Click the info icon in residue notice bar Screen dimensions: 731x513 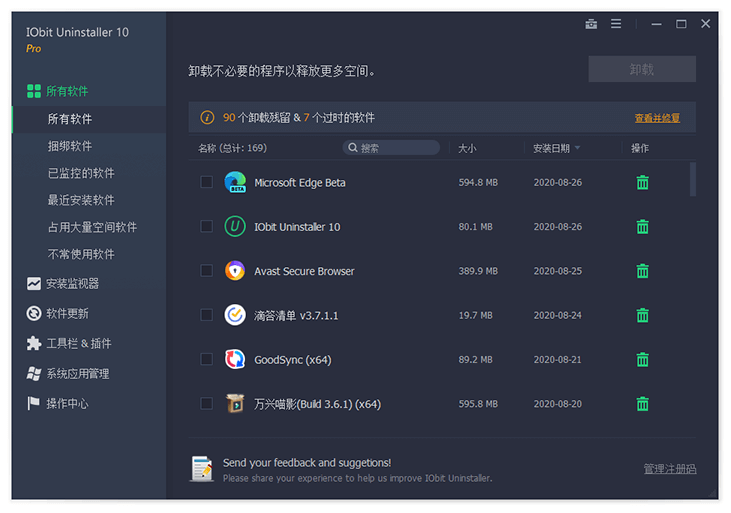tap(207, 118)
